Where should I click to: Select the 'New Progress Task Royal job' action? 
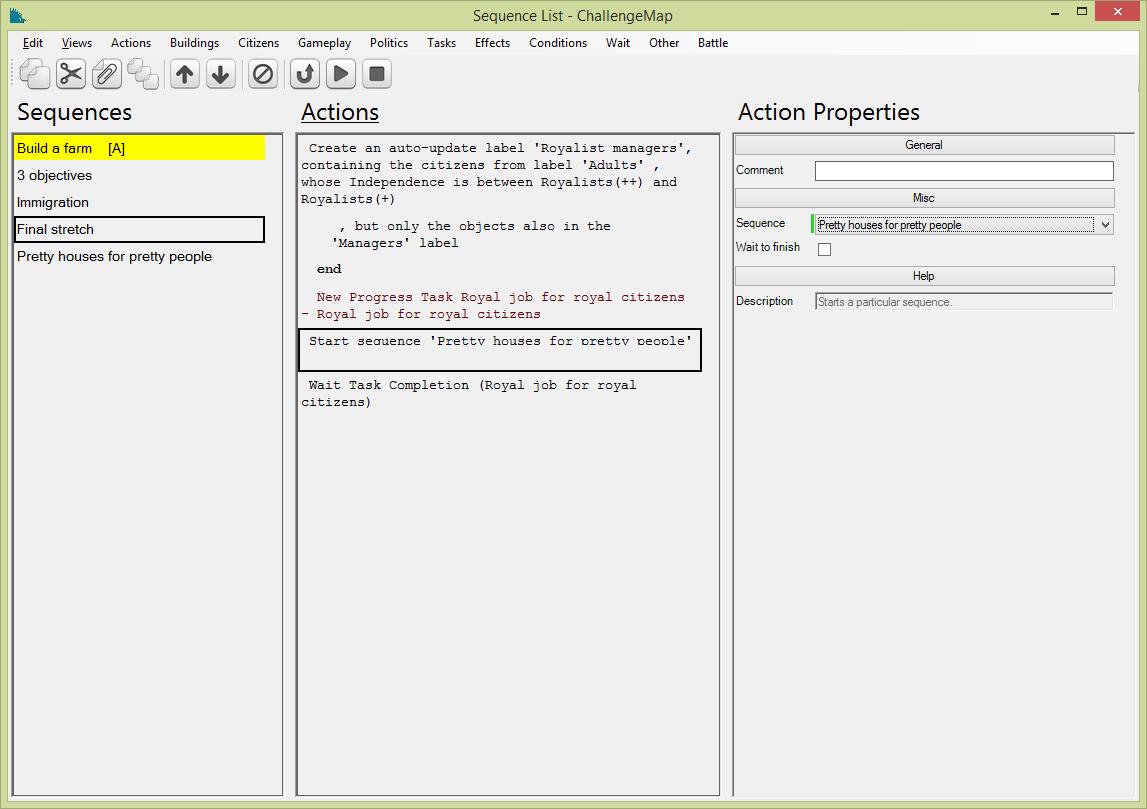pyautogui.click(x=500, y=306)
